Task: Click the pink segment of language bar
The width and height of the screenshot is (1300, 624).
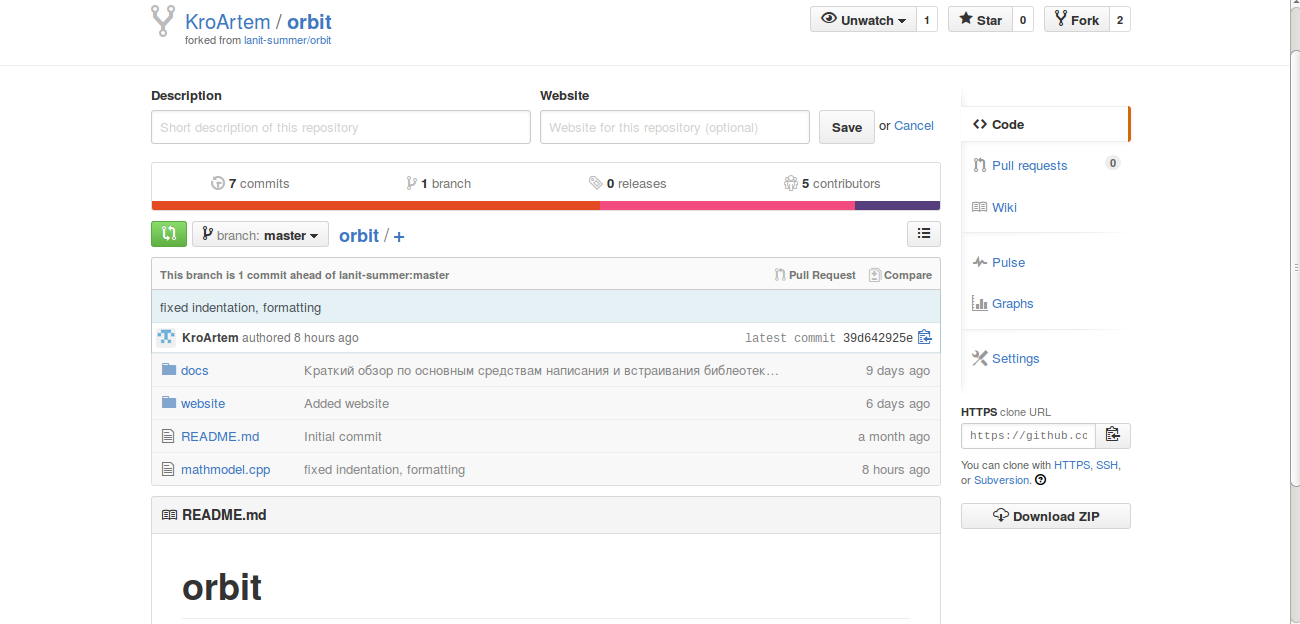Action: [727, 205]
